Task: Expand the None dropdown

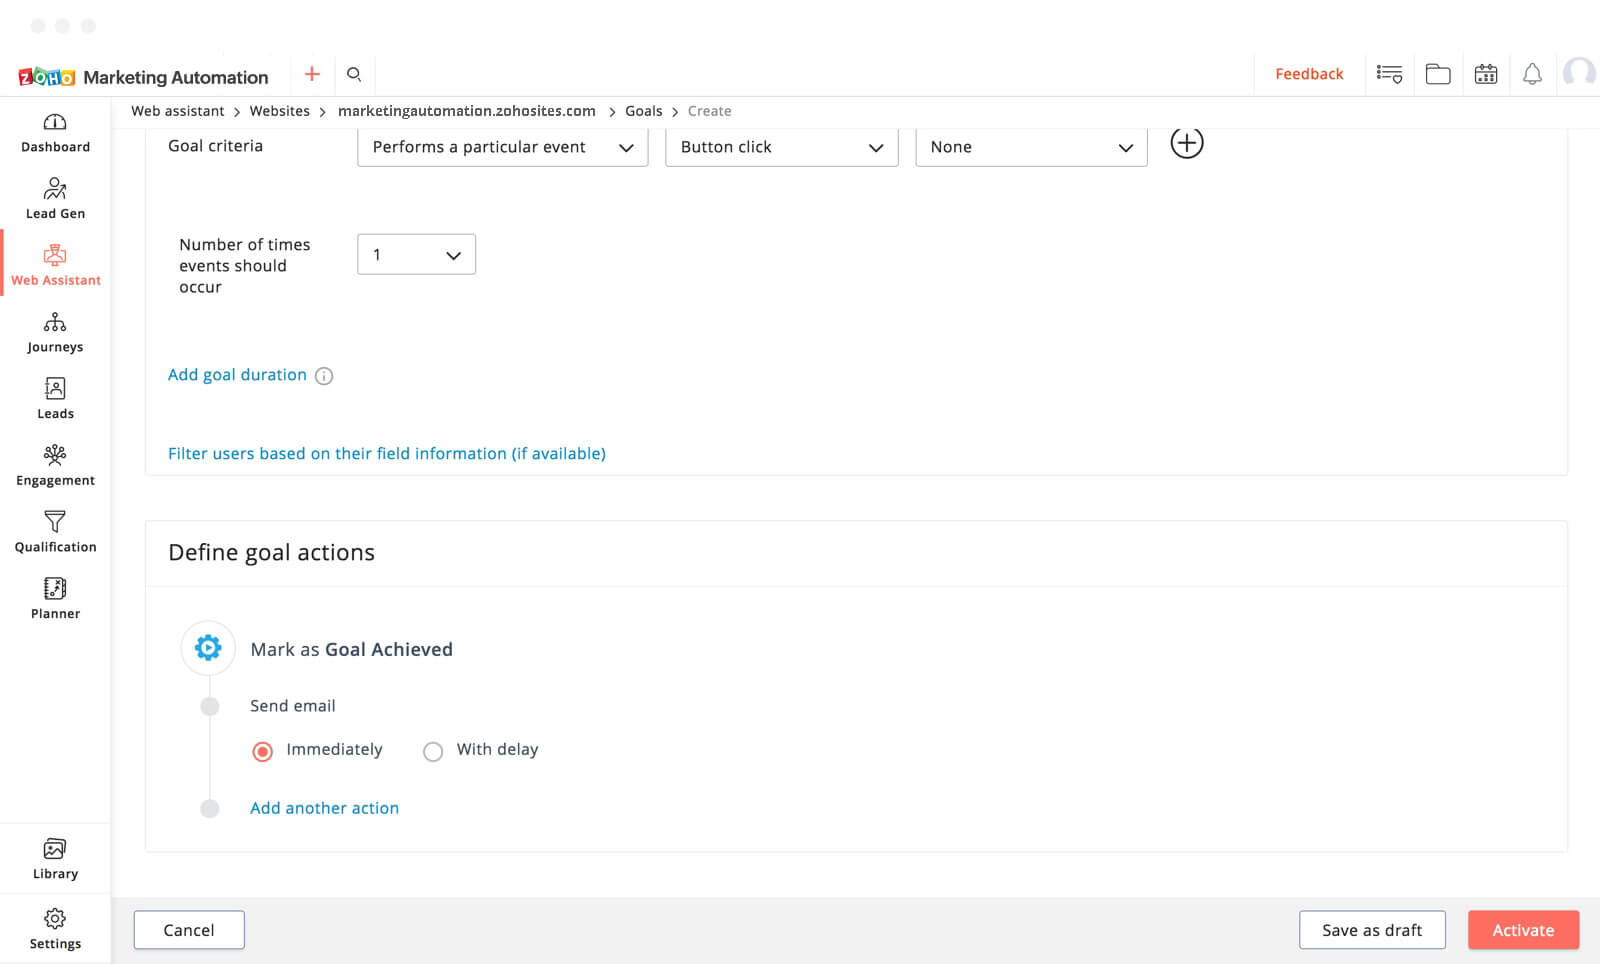Action: click(x=1030, y=147)
